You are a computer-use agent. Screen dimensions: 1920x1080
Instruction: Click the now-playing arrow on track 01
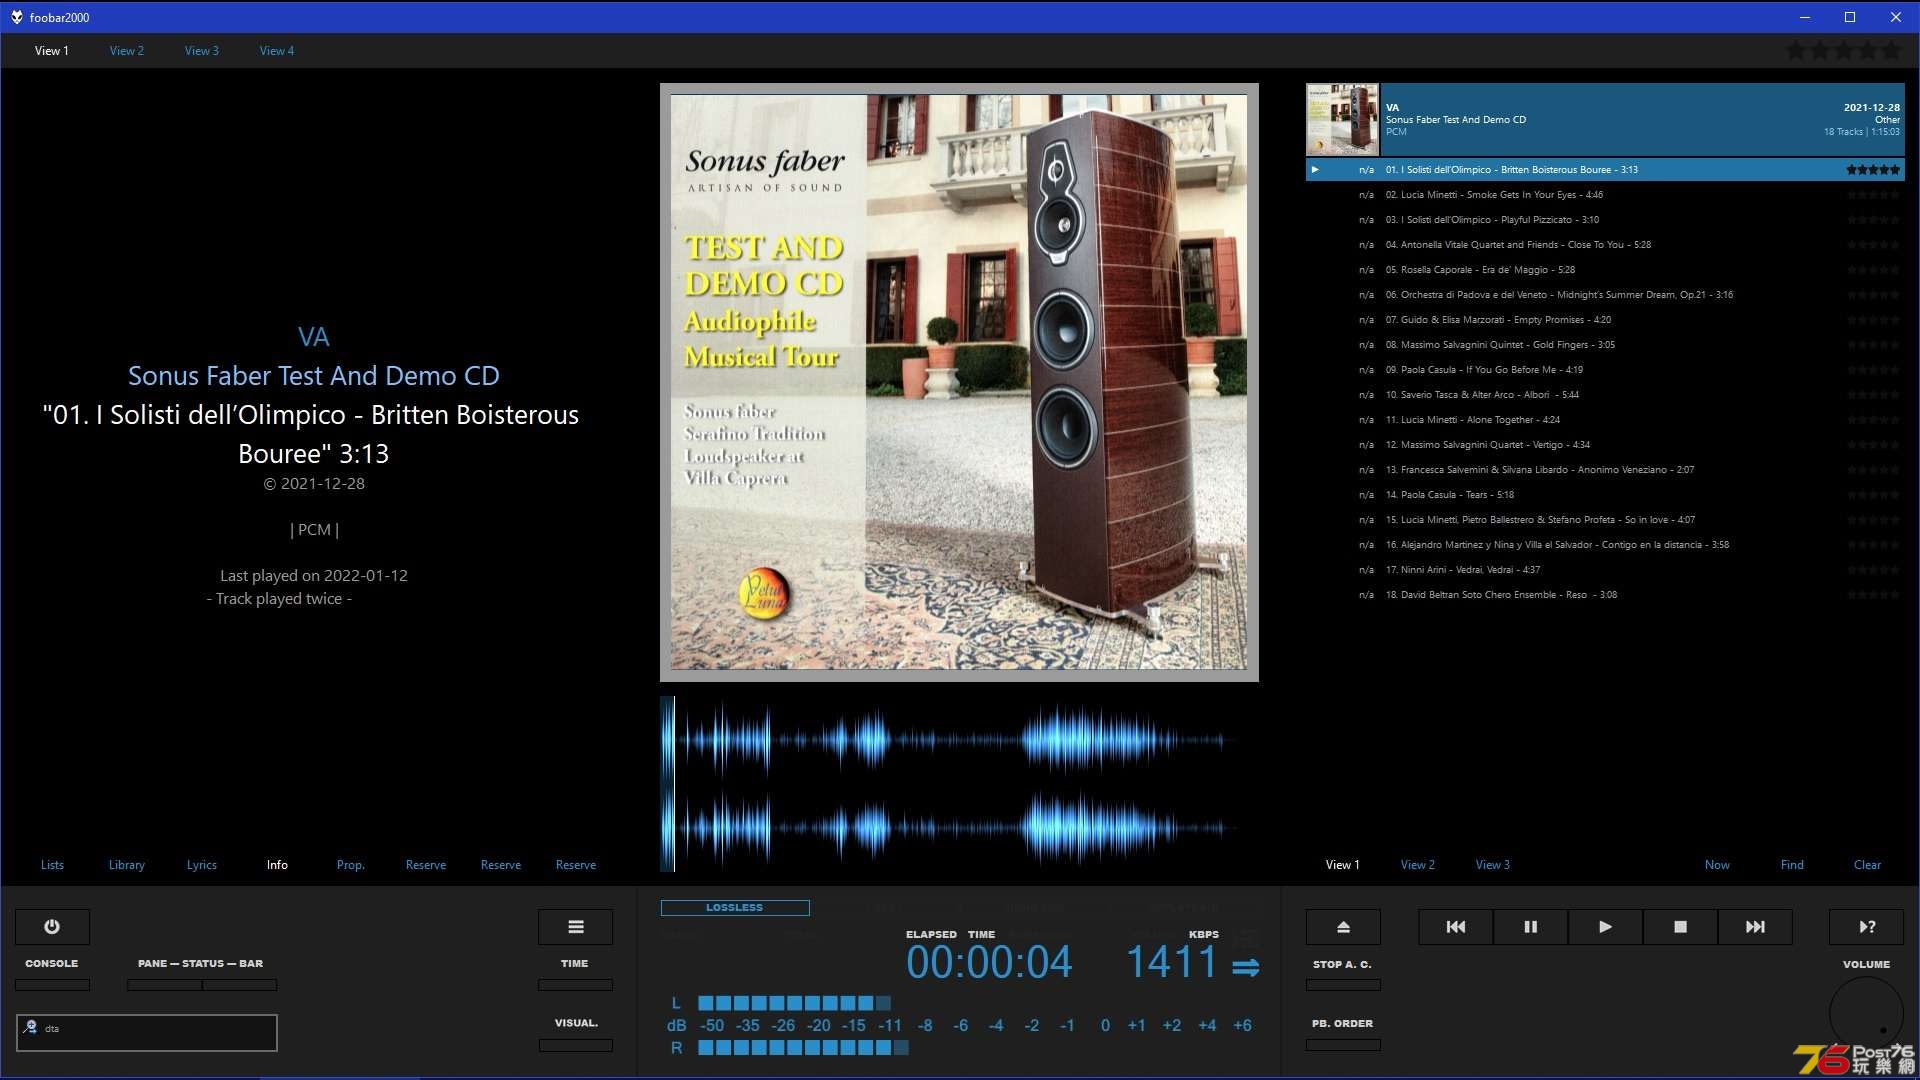(1315, 170)
